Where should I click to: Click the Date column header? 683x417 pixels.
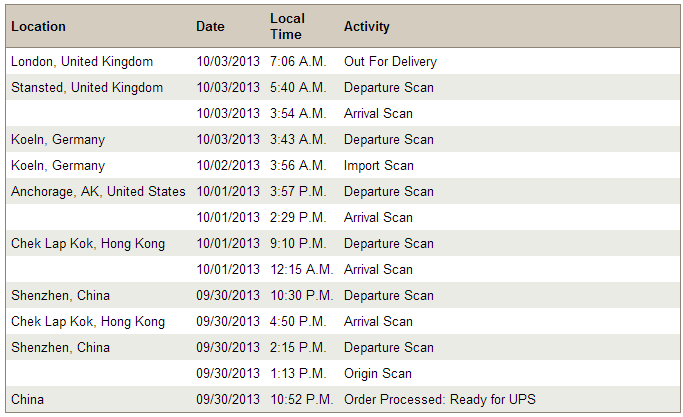[210, 27]
